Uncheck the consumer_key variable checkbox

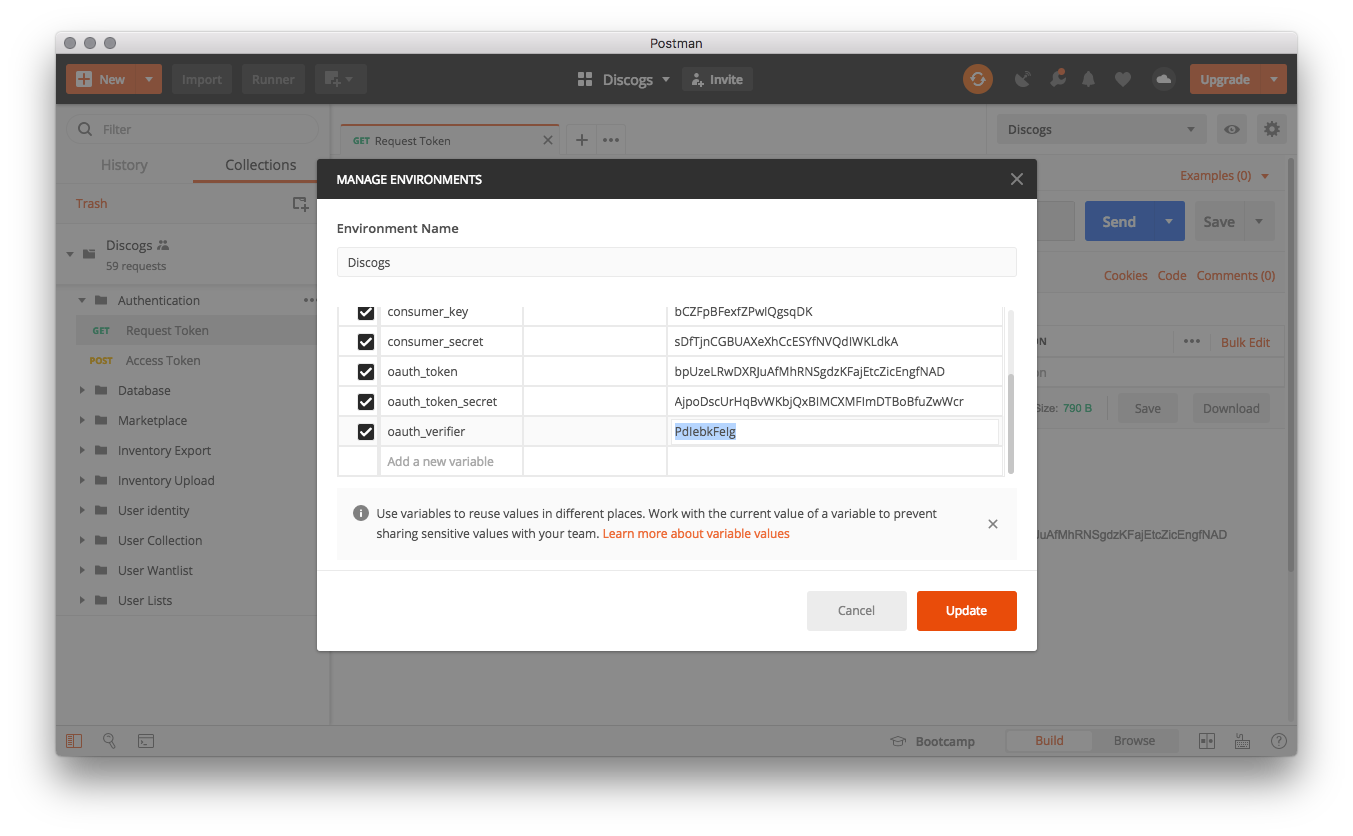click(366, 312)
